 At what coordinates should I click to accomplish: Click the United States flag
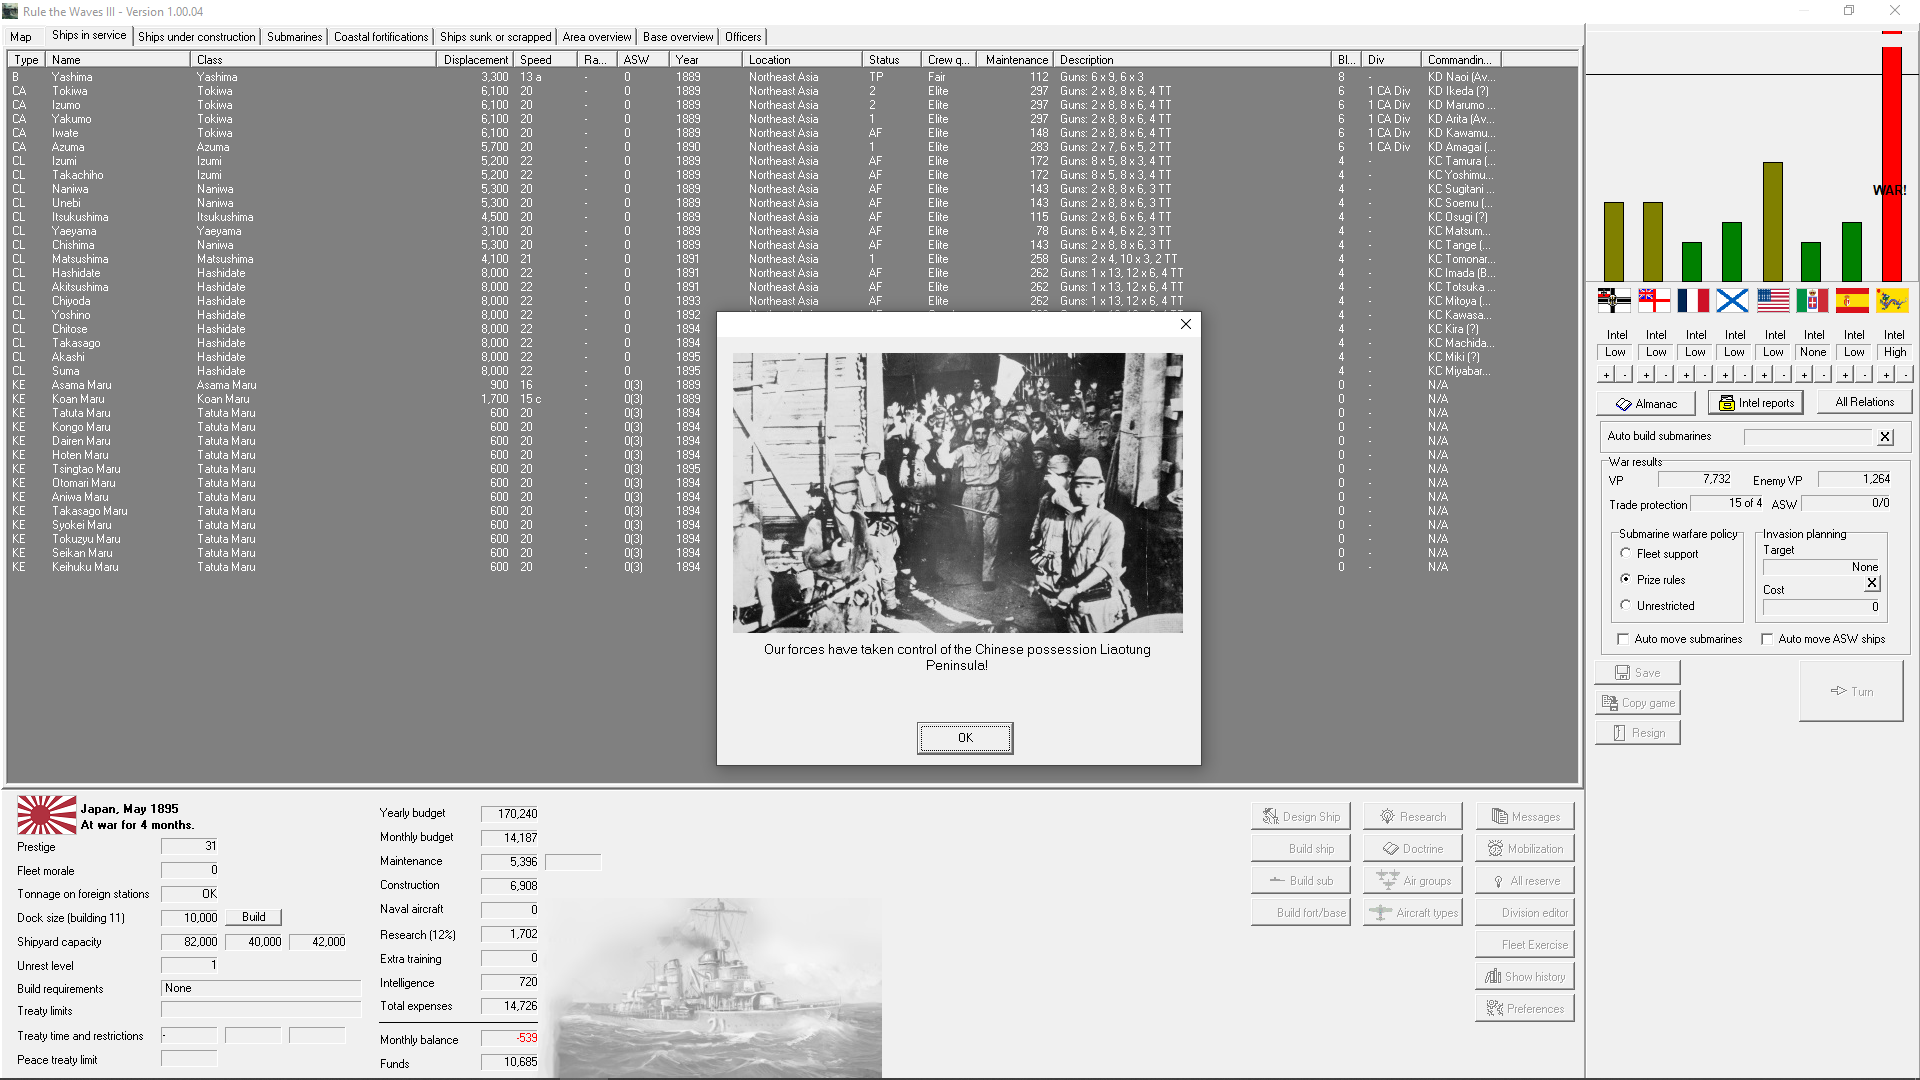coord(1773,300)
